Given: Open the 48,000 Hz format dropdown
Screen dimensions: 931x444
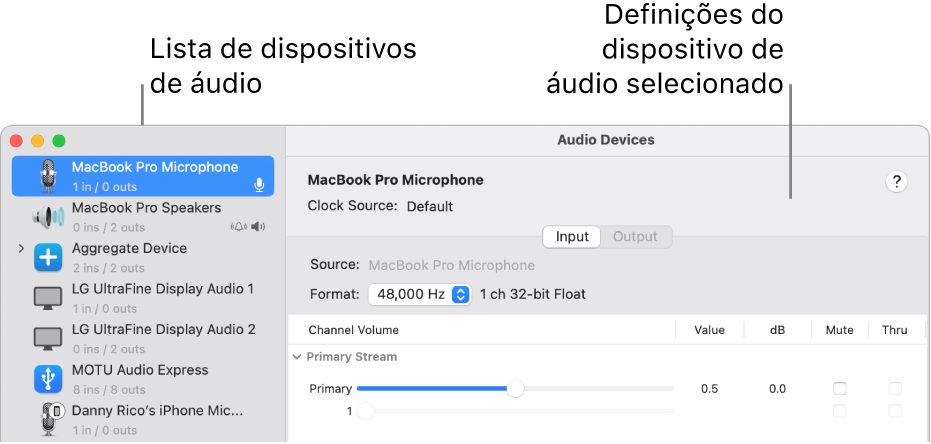Looking at the screenshot, I should pos(419,294).
